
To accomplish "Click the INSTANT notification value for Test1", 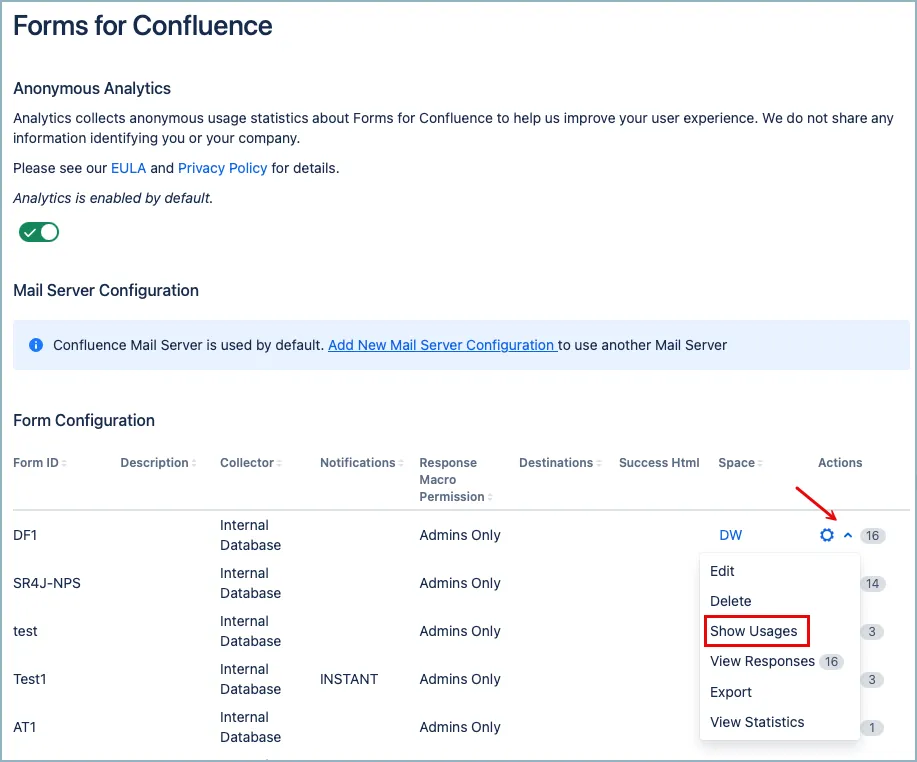I will tap(349, 679).
